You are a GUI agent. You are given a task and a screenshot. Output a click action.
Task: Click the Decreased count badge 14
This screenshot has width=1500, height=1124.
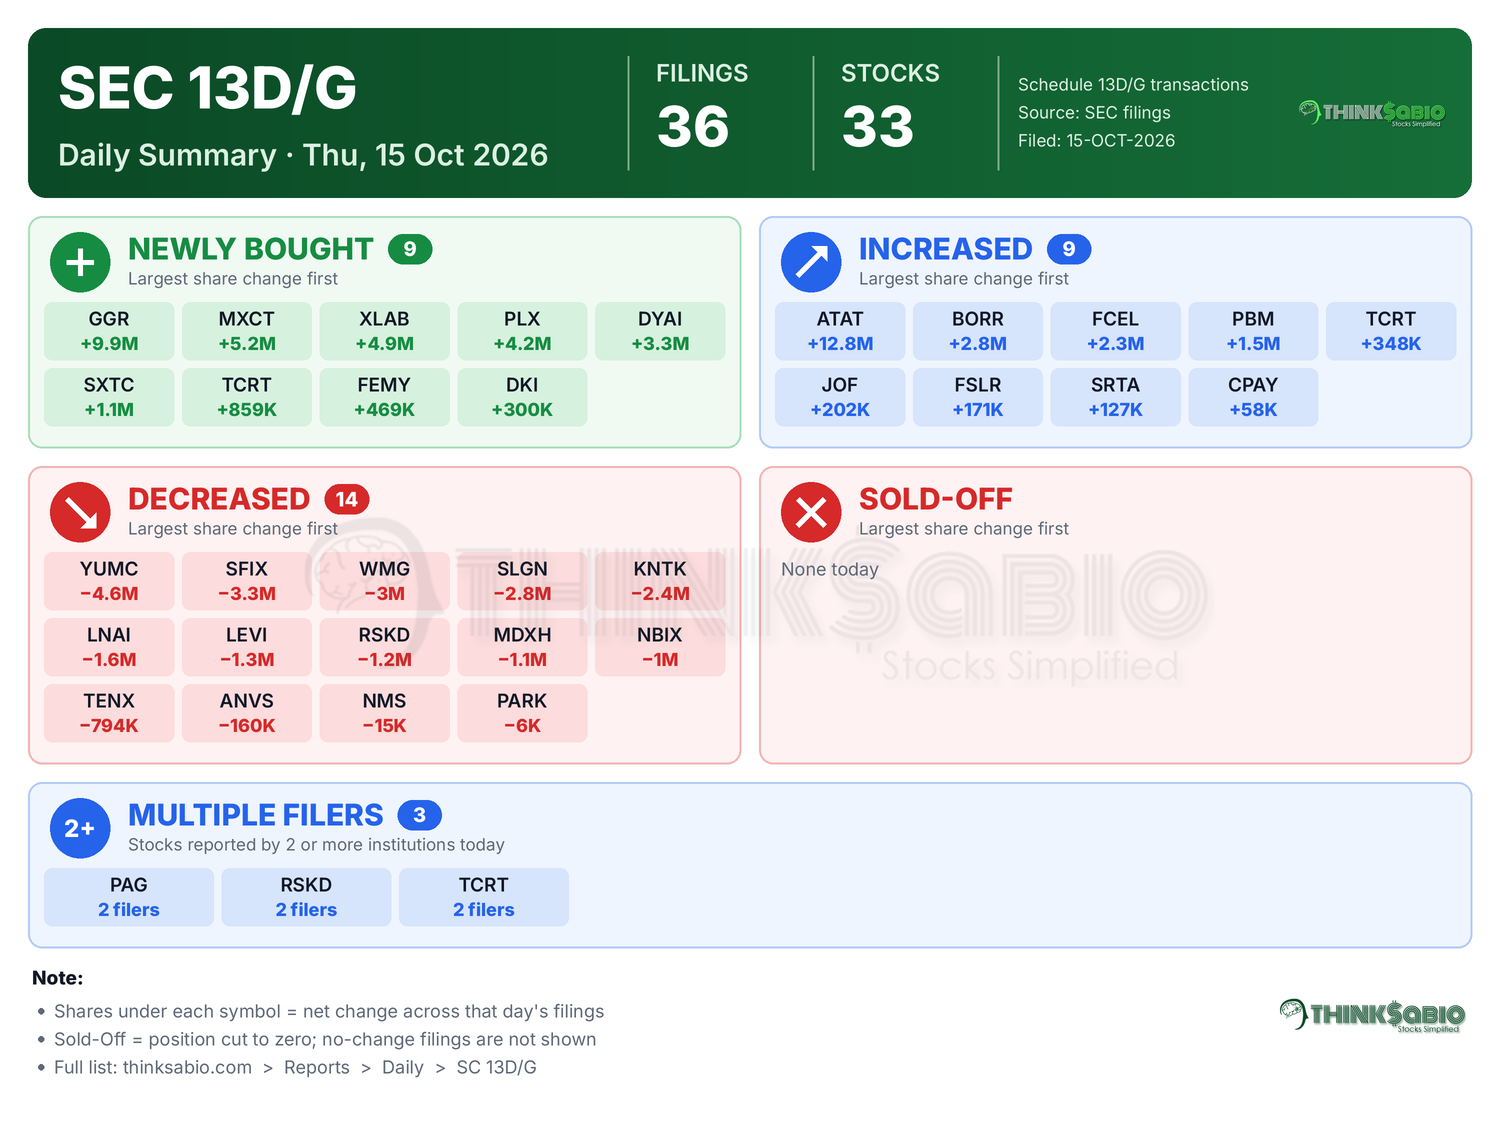pyautogui.click(x=347, y=499)
